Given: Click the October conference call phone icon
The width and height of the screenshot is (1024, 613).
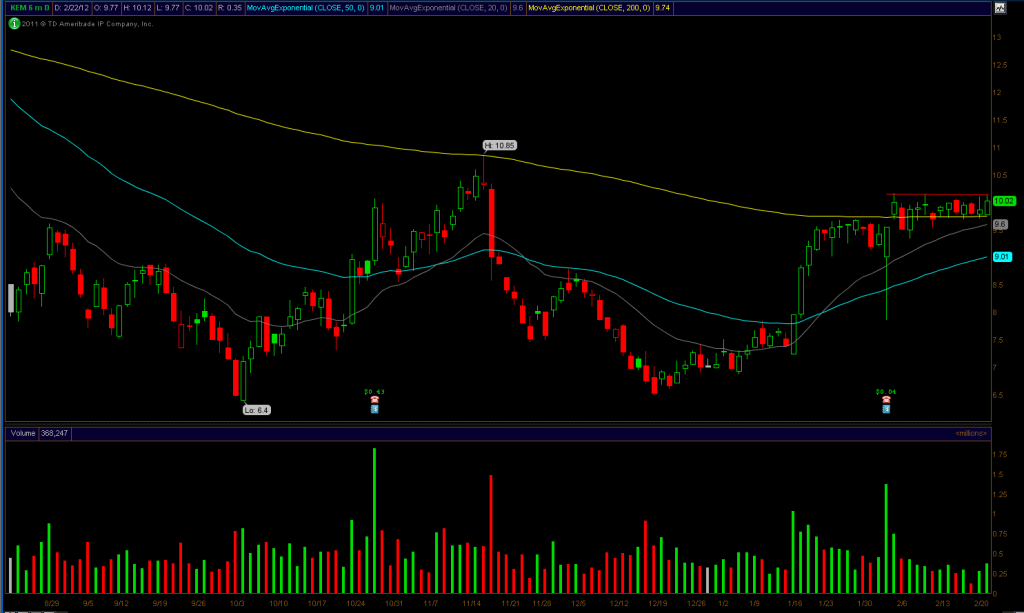Looking at the screenshot, I should coord(374,399).
